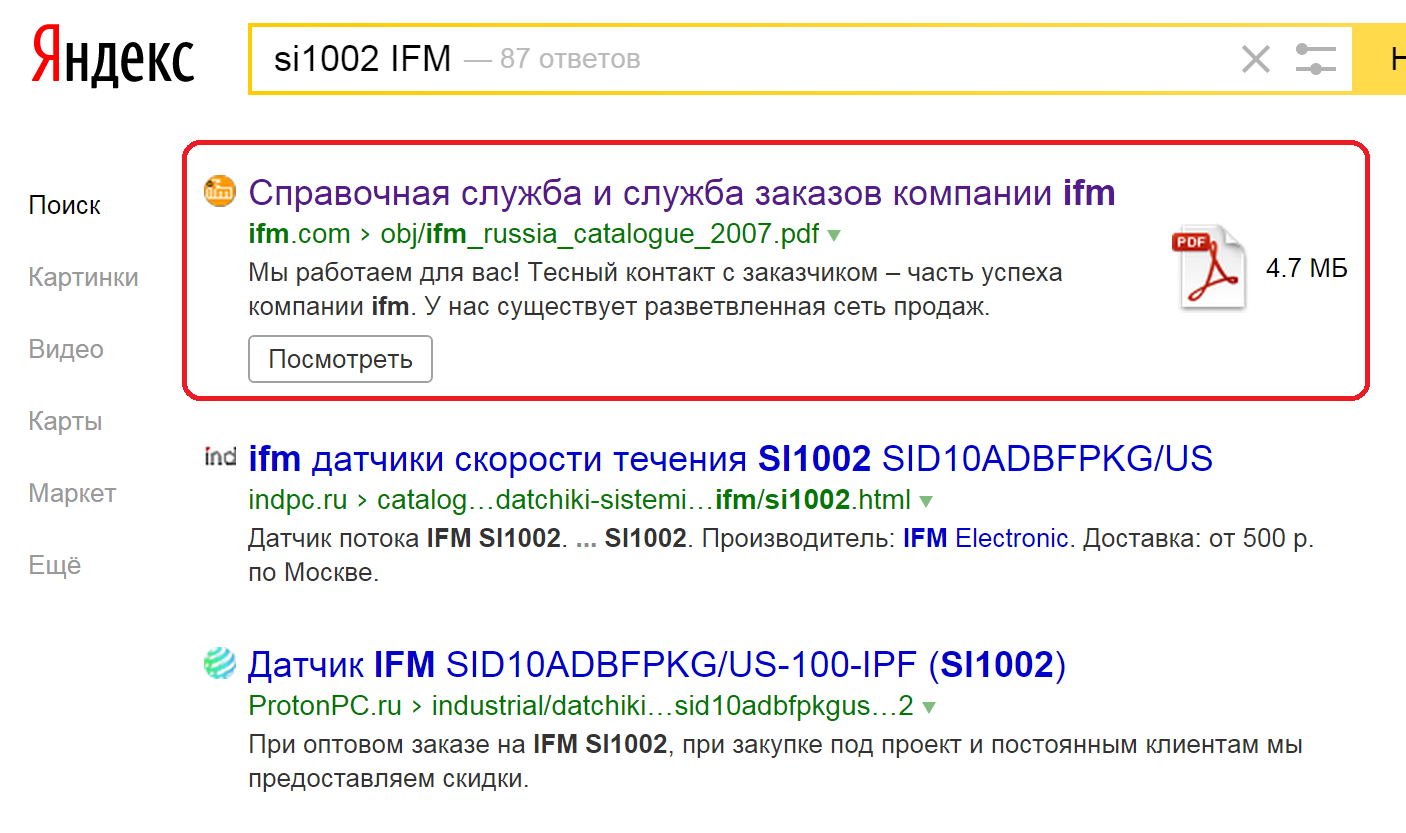Click the snippet starting При оптовом заказе
This screenshot has width=1406, height=833.
point(775,762)
